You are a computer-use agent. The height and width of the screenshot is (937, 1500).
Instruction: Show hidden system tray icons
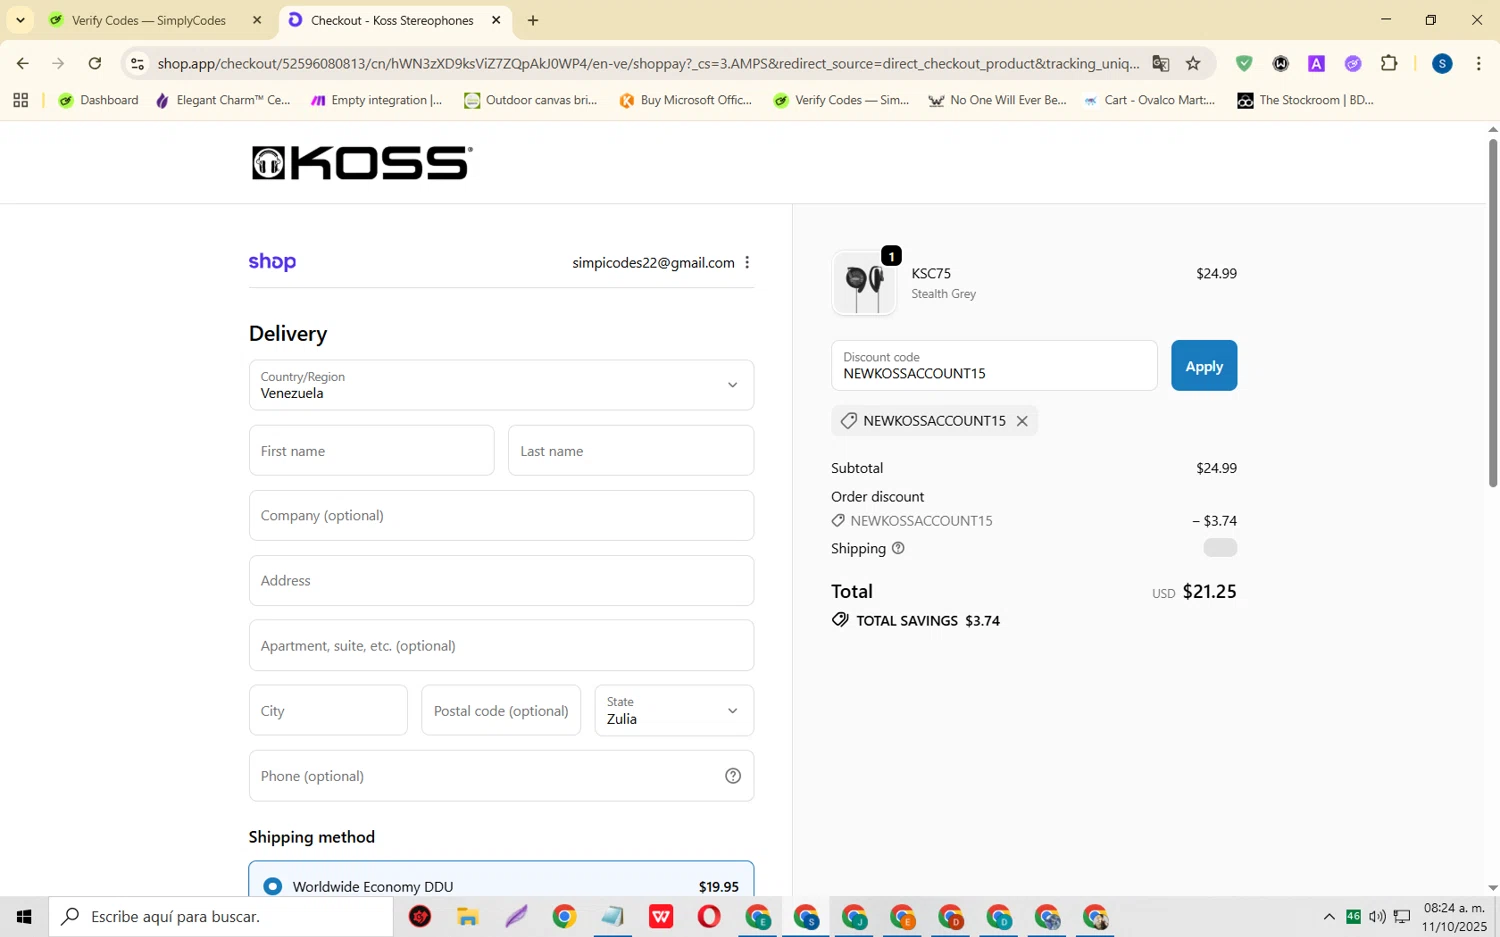pyautogui.click(x=1329, y=917)
